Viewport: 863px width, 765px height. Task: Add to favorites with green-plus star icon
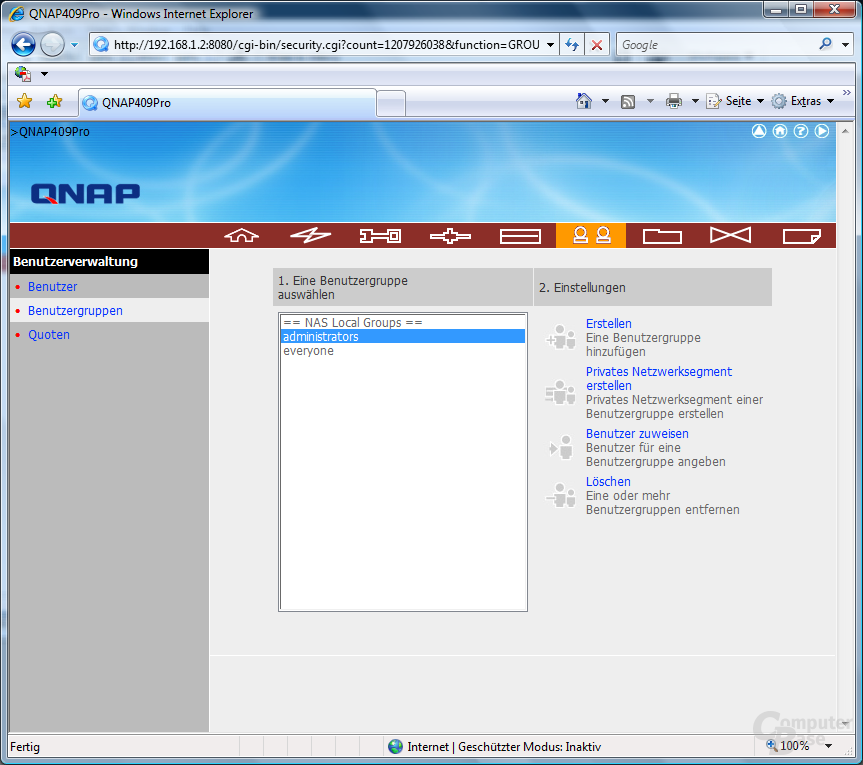54,101
